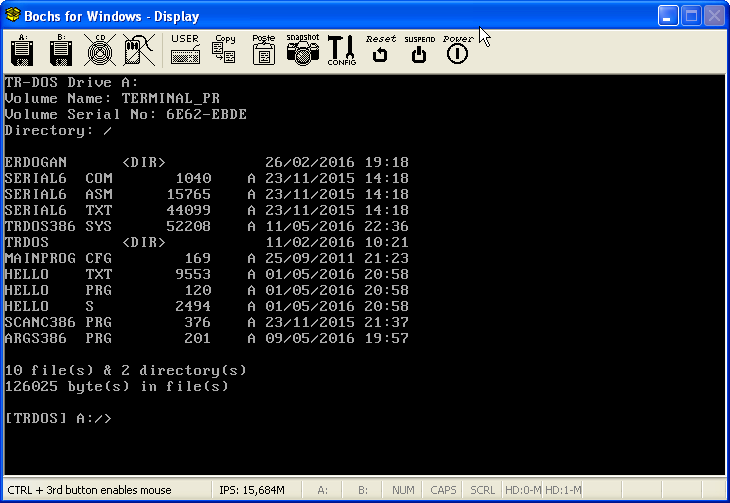Click the CAPS status indicator
This screenshot has height=503, width=730.
tap(443, 490)
